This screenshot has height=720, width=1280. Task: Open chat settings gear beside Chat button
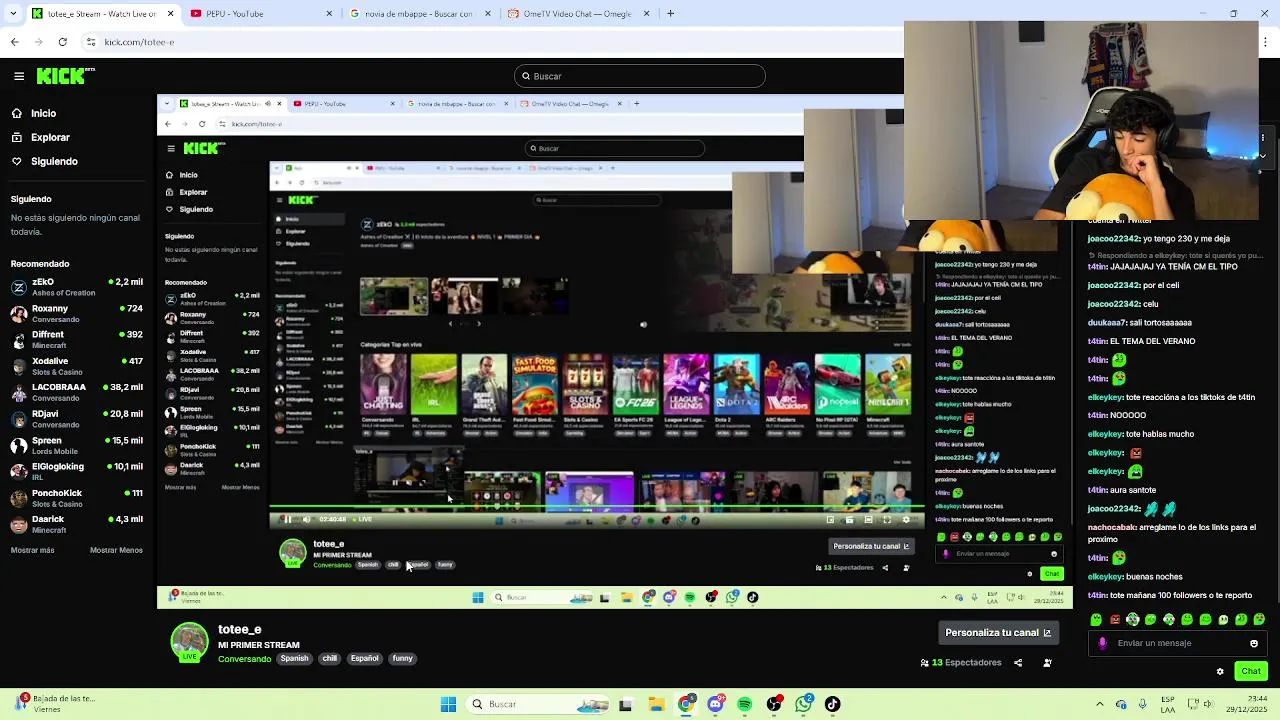(1220, 671)
